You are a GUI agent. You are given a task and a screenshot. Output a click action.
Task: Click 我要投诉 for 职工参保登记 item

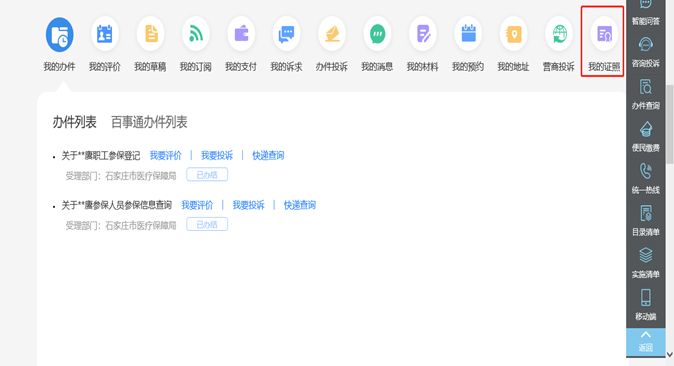(x=217, y=156)
